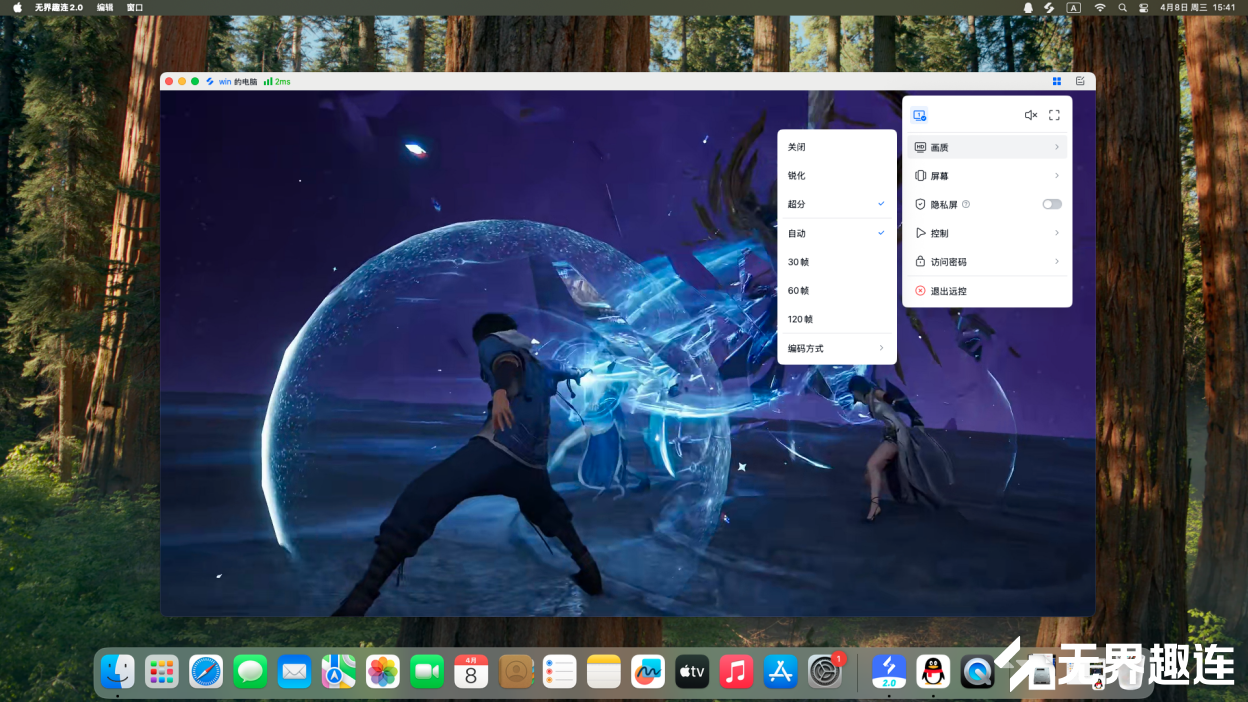Open 无界趣连 2.0 app in the Dock
Screen dimensions: 1248x702
coord(888,671)
